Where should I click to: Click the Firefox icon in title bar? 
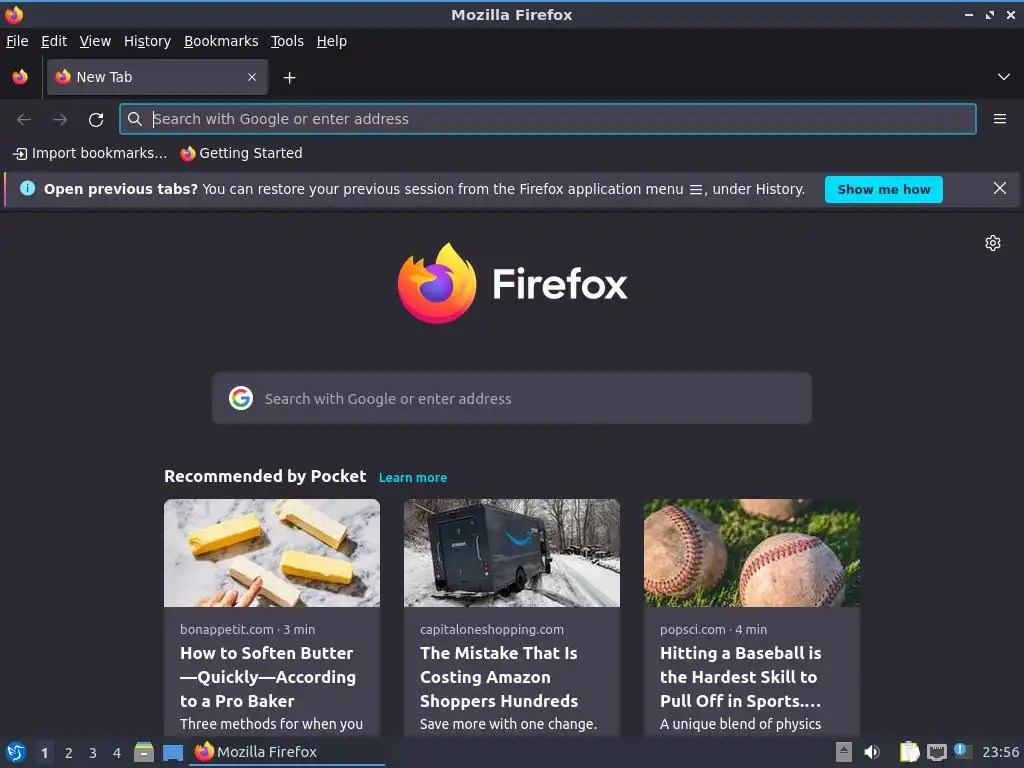pyautogui.click(x=14, y=14)
